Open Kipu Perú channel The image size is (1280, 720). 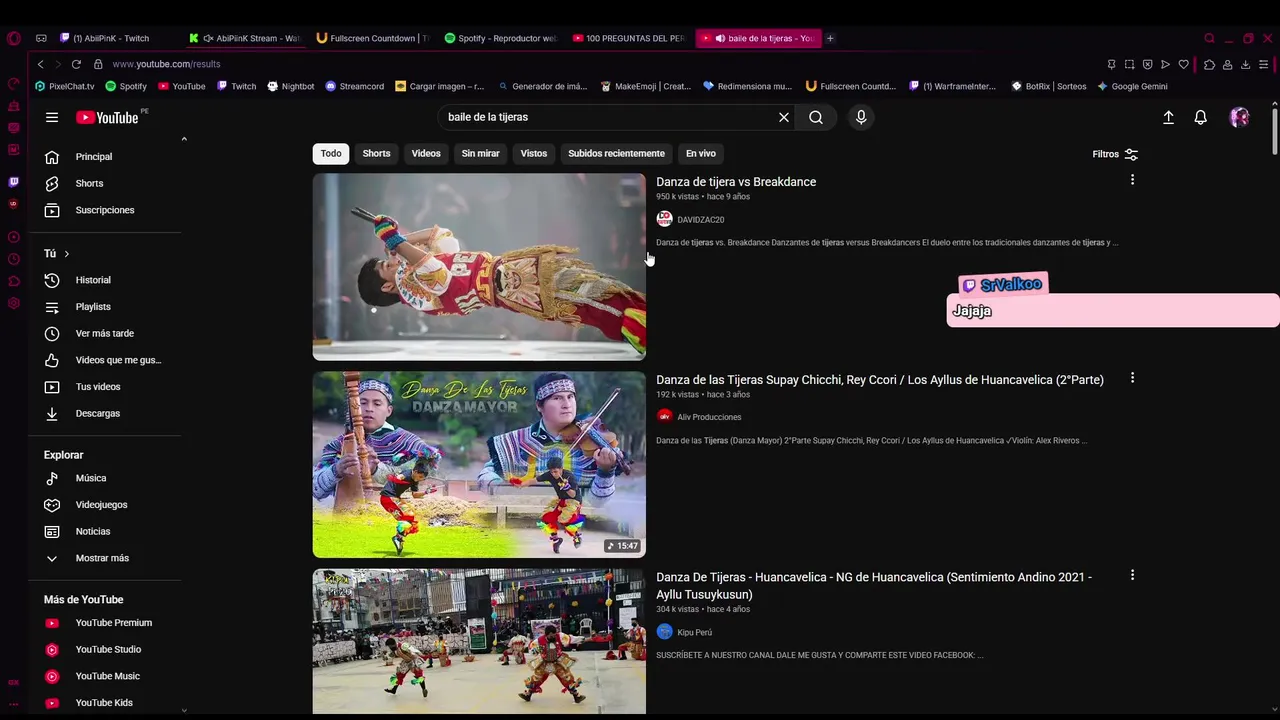[694, 632]
